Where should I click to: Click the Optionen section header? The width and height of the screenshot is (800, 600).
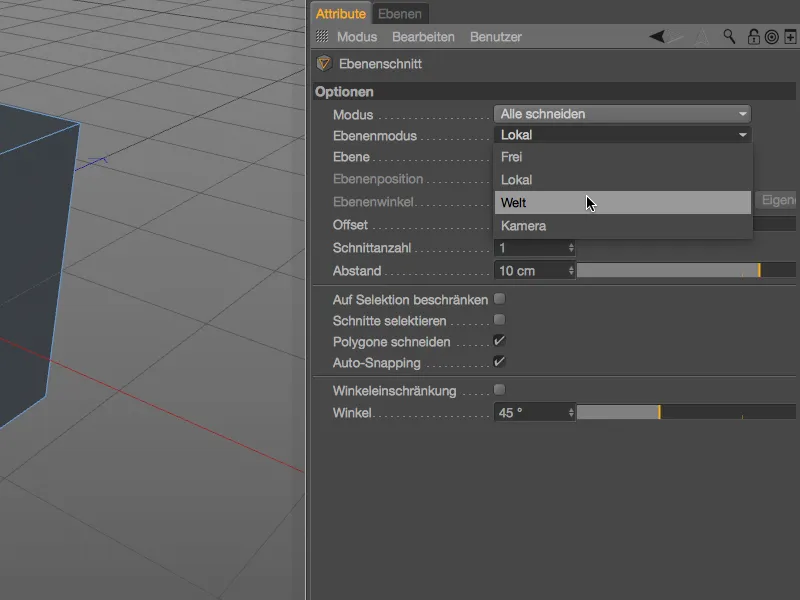pyautogui.click(x=555, y=92)
